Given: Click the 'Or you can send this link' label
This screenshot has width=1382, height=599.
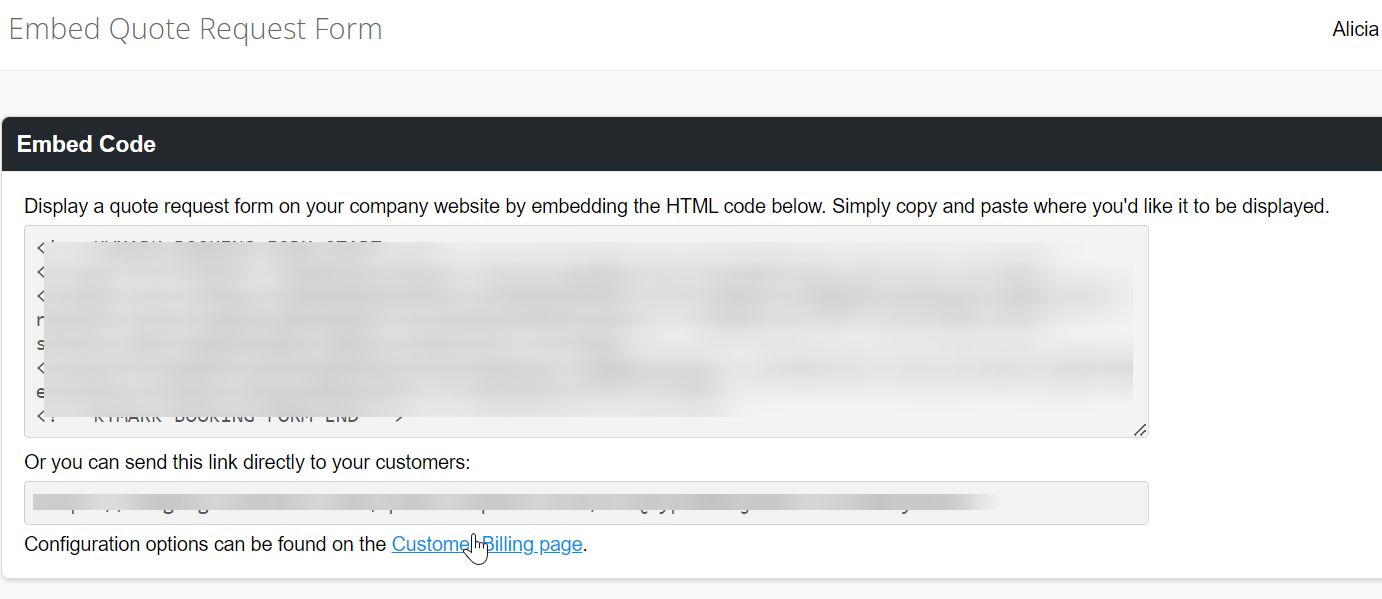Looking at the screenshot, I should point(247,463).
